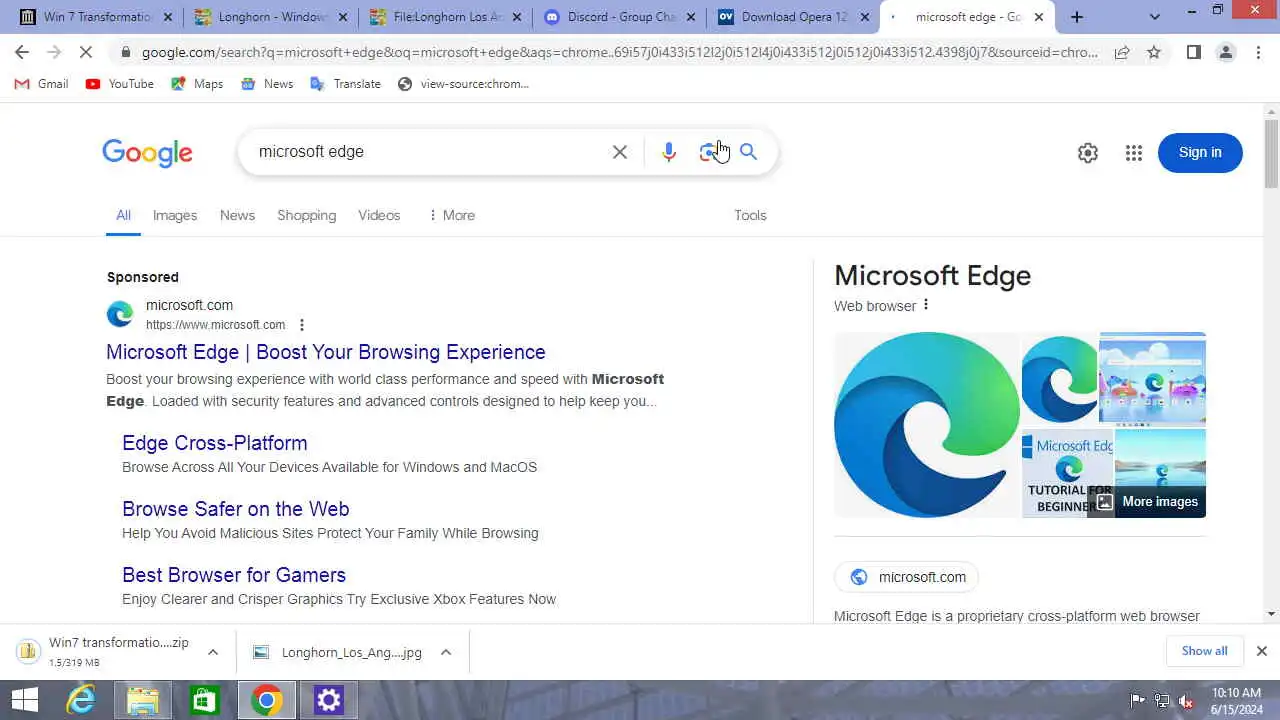The height and width of the screenshot is (720, 1280).
Task: Select the All results tab
Action: tap(123, 215)
